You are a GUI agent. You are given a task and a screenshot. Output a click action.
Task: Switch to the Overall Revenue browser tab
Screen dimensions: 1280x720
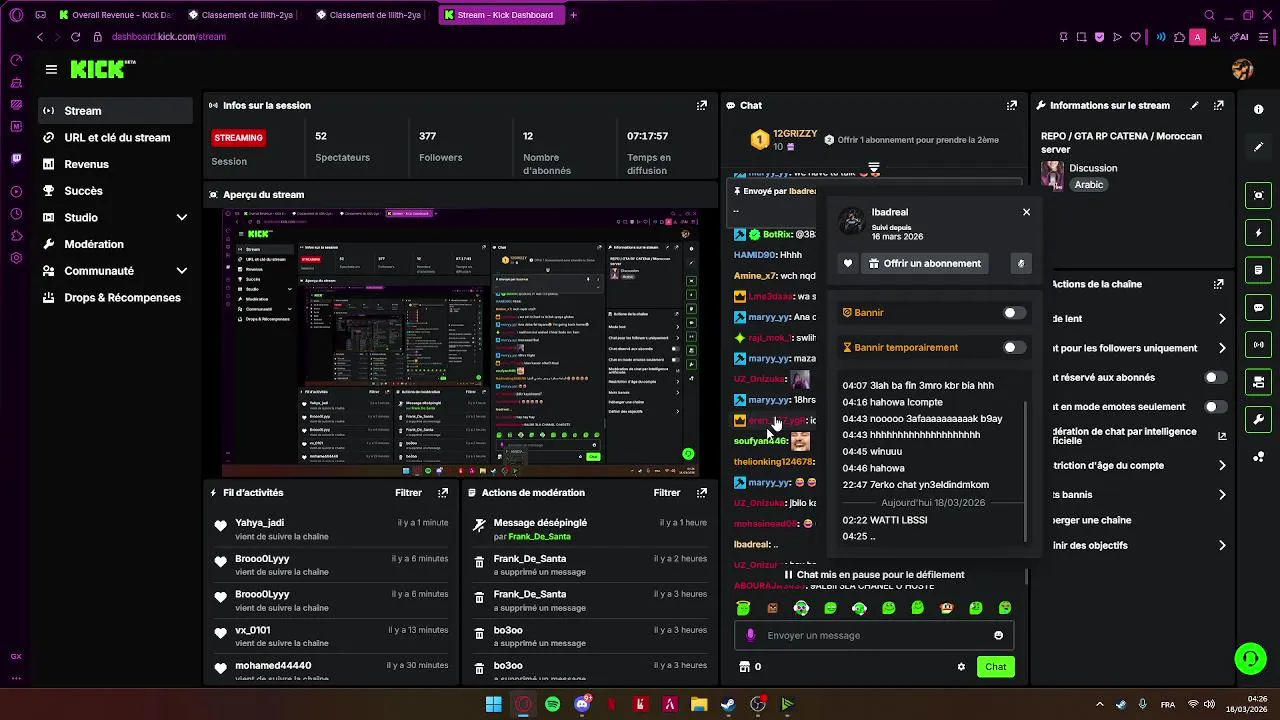(x=116, y=15)
